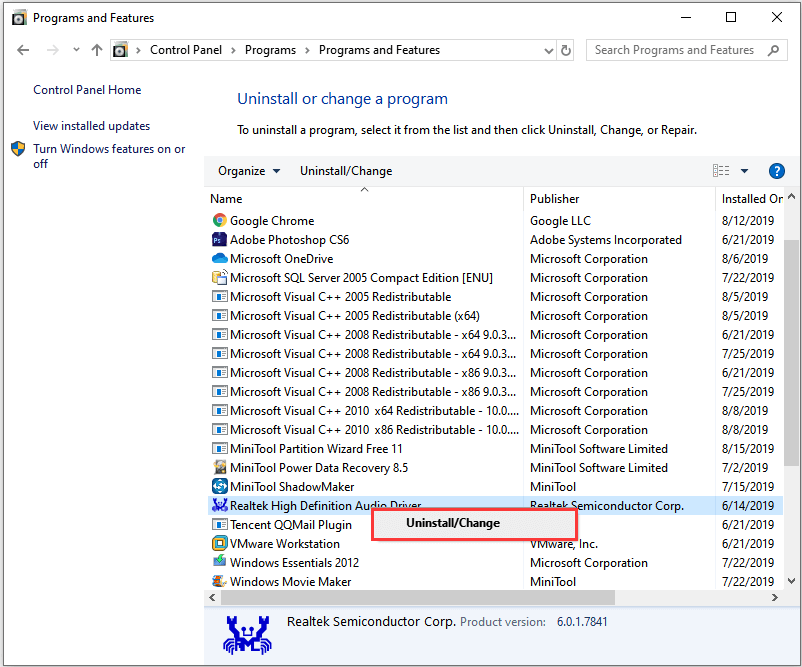Click the Microsoft OneDrive cloud icon

click(219, 258)
